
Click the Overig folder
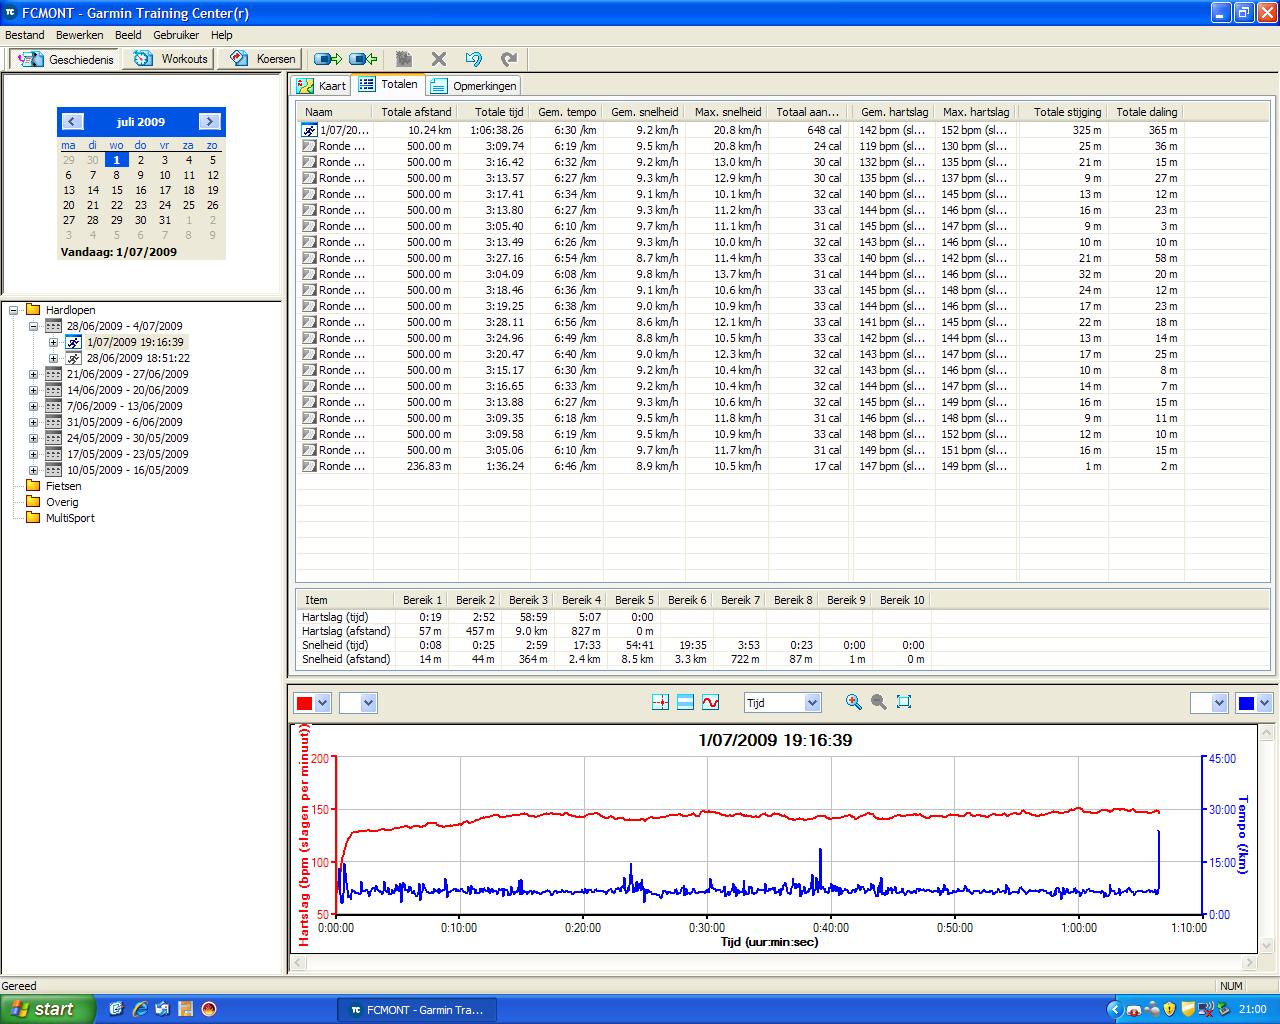62,502
